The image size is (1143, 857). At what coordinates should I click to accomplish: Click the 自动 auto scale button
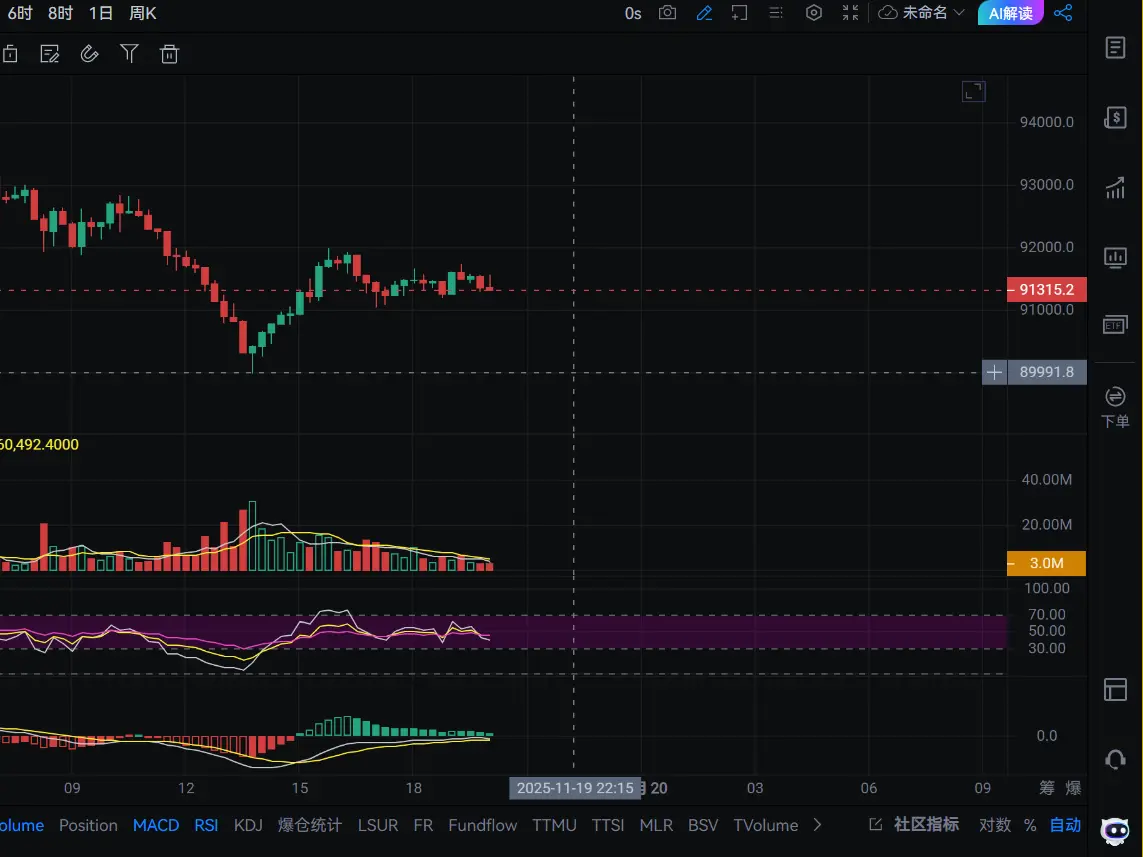coord(1065,825)
